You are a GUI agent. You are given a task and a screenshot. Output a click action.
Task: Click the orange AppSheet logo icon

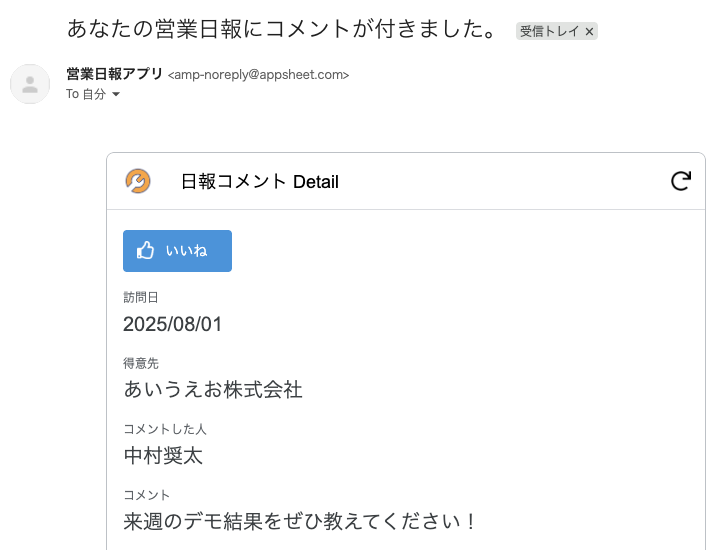(138, 181)
